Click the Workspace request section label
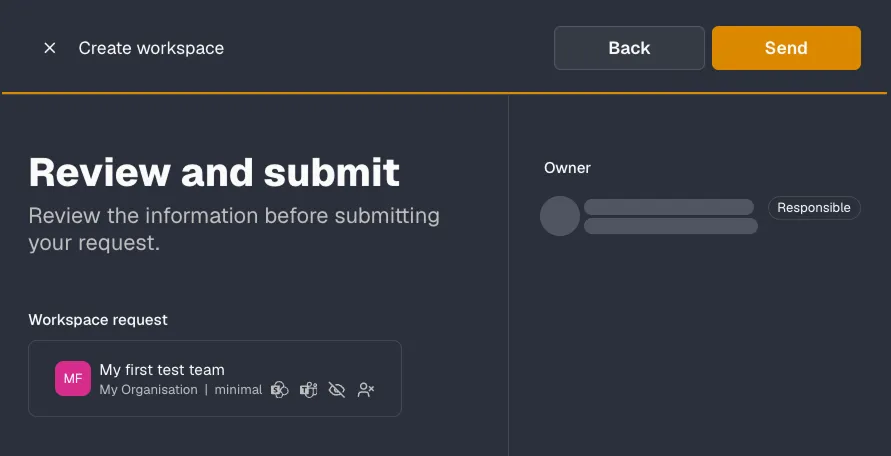 click(x=98, y=320)
